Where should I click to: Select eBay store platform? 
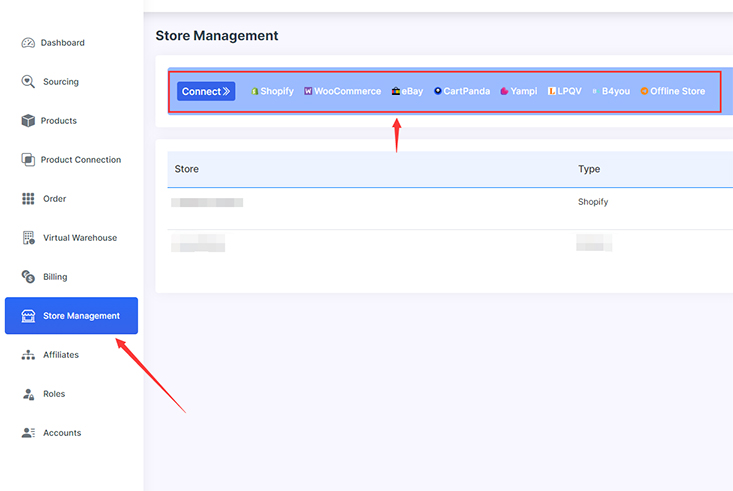coord(407,91)
